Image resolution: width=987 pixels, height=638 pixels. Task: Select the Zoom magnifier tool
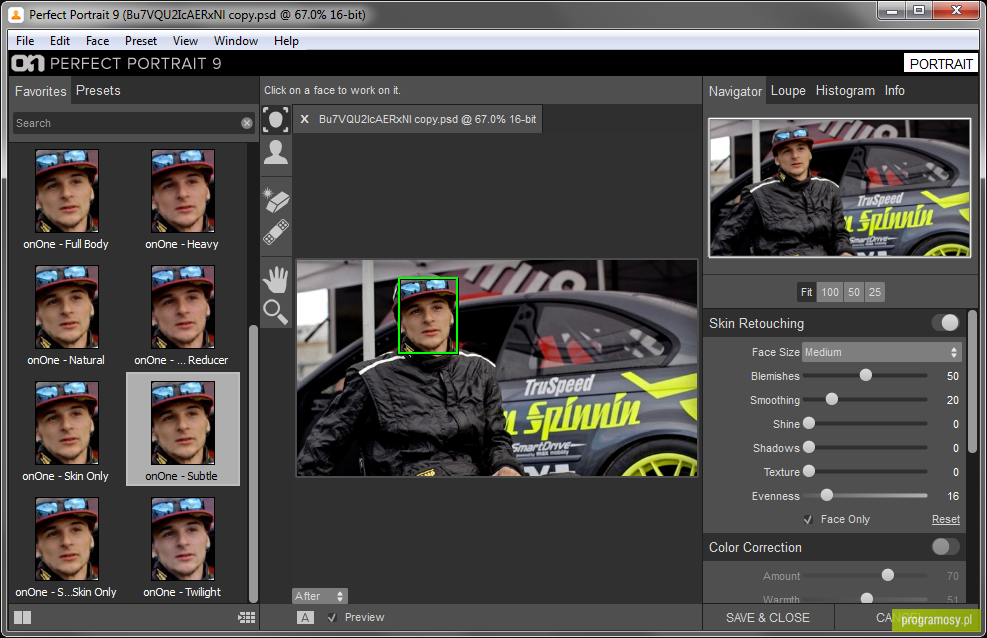pyautogui.click(x=276, y=311)
